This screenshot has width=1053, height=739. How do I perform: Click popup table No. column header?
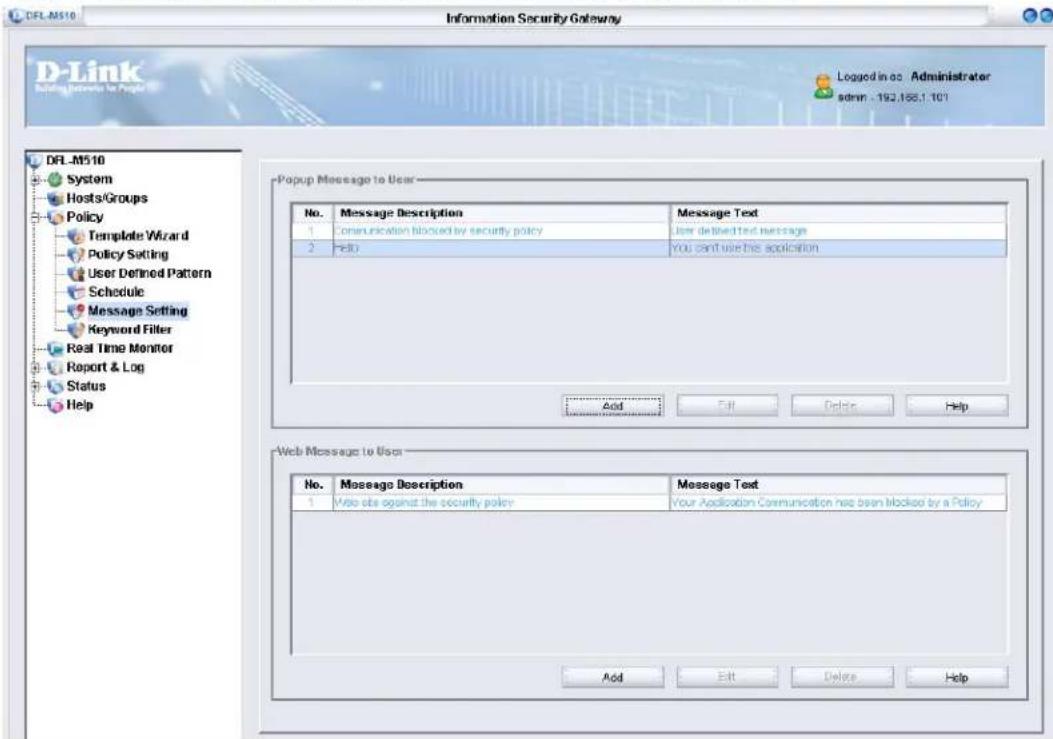(x=313, y=213)
